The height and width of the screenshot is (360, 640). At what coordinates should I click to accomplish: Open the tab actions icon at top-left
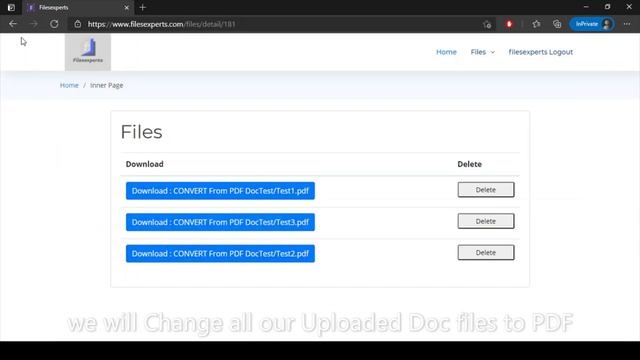[x=11, y=7]
